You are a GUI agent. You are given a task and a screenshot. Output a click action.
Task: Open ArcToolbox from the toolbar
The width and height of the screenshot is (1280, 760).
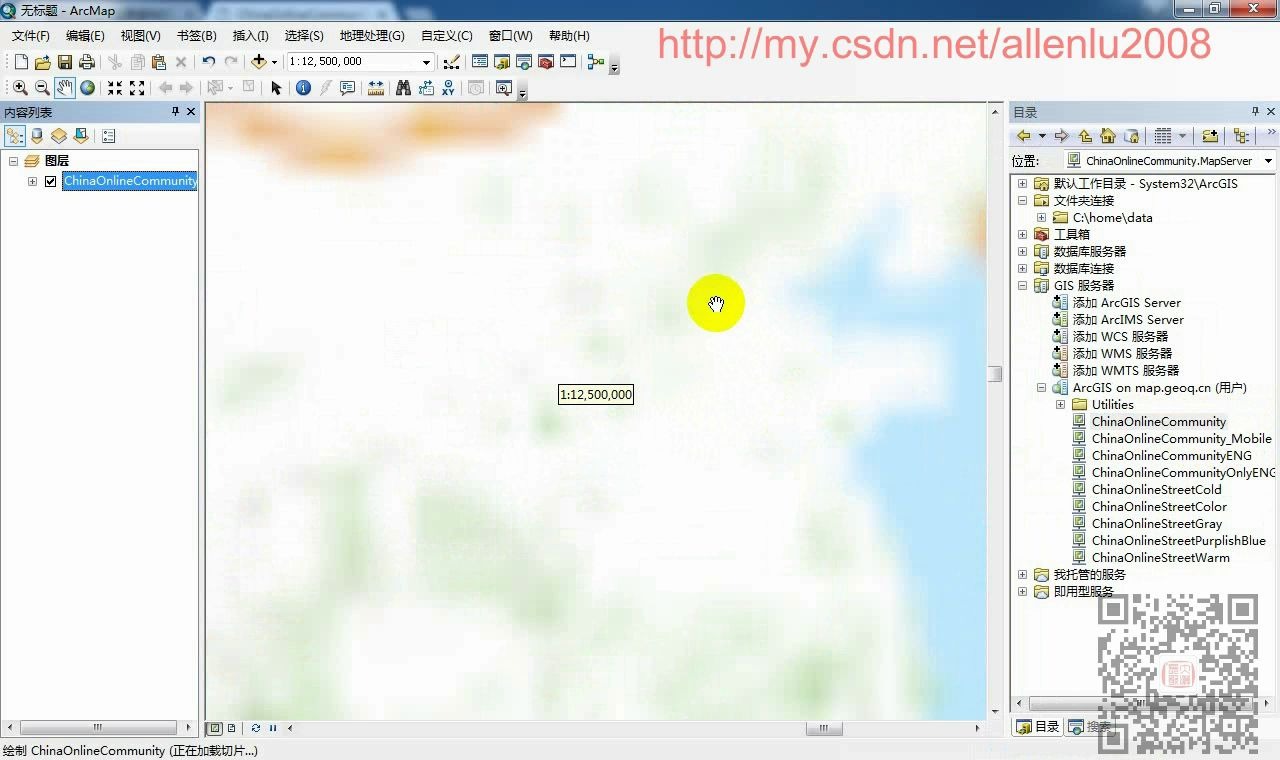tap(547, 61)
